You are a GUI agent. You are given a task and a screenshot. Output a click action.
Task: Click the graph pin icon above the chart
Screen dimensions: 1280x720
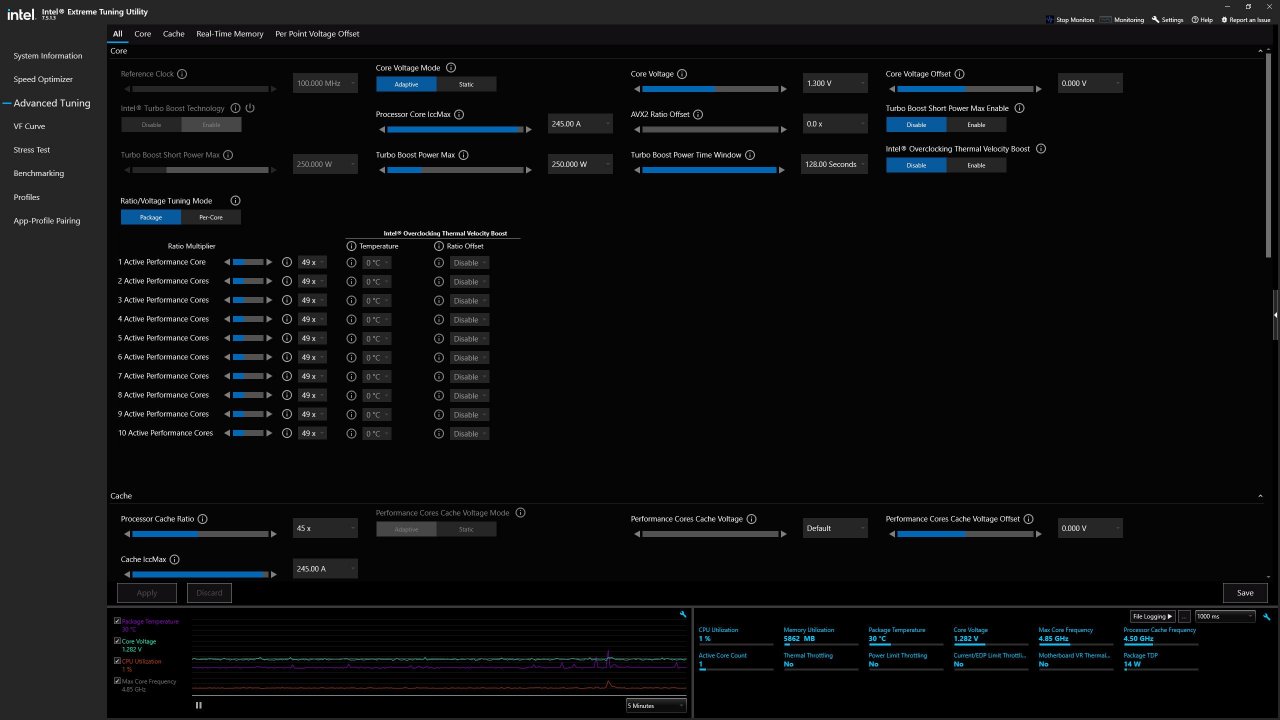tap(682, 613)
